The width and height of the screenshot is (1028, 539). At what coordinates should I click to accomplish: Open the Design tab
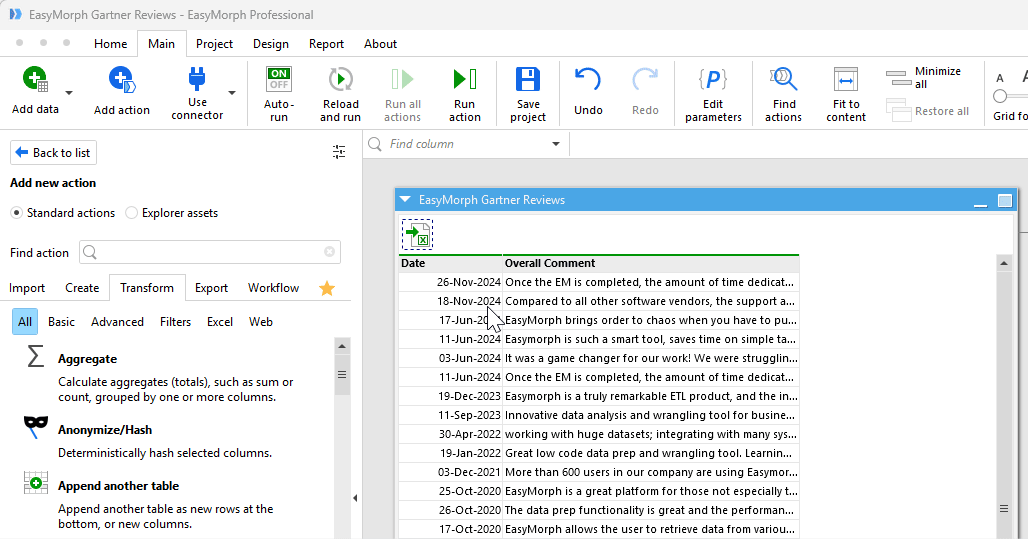(x=271, y=44)
